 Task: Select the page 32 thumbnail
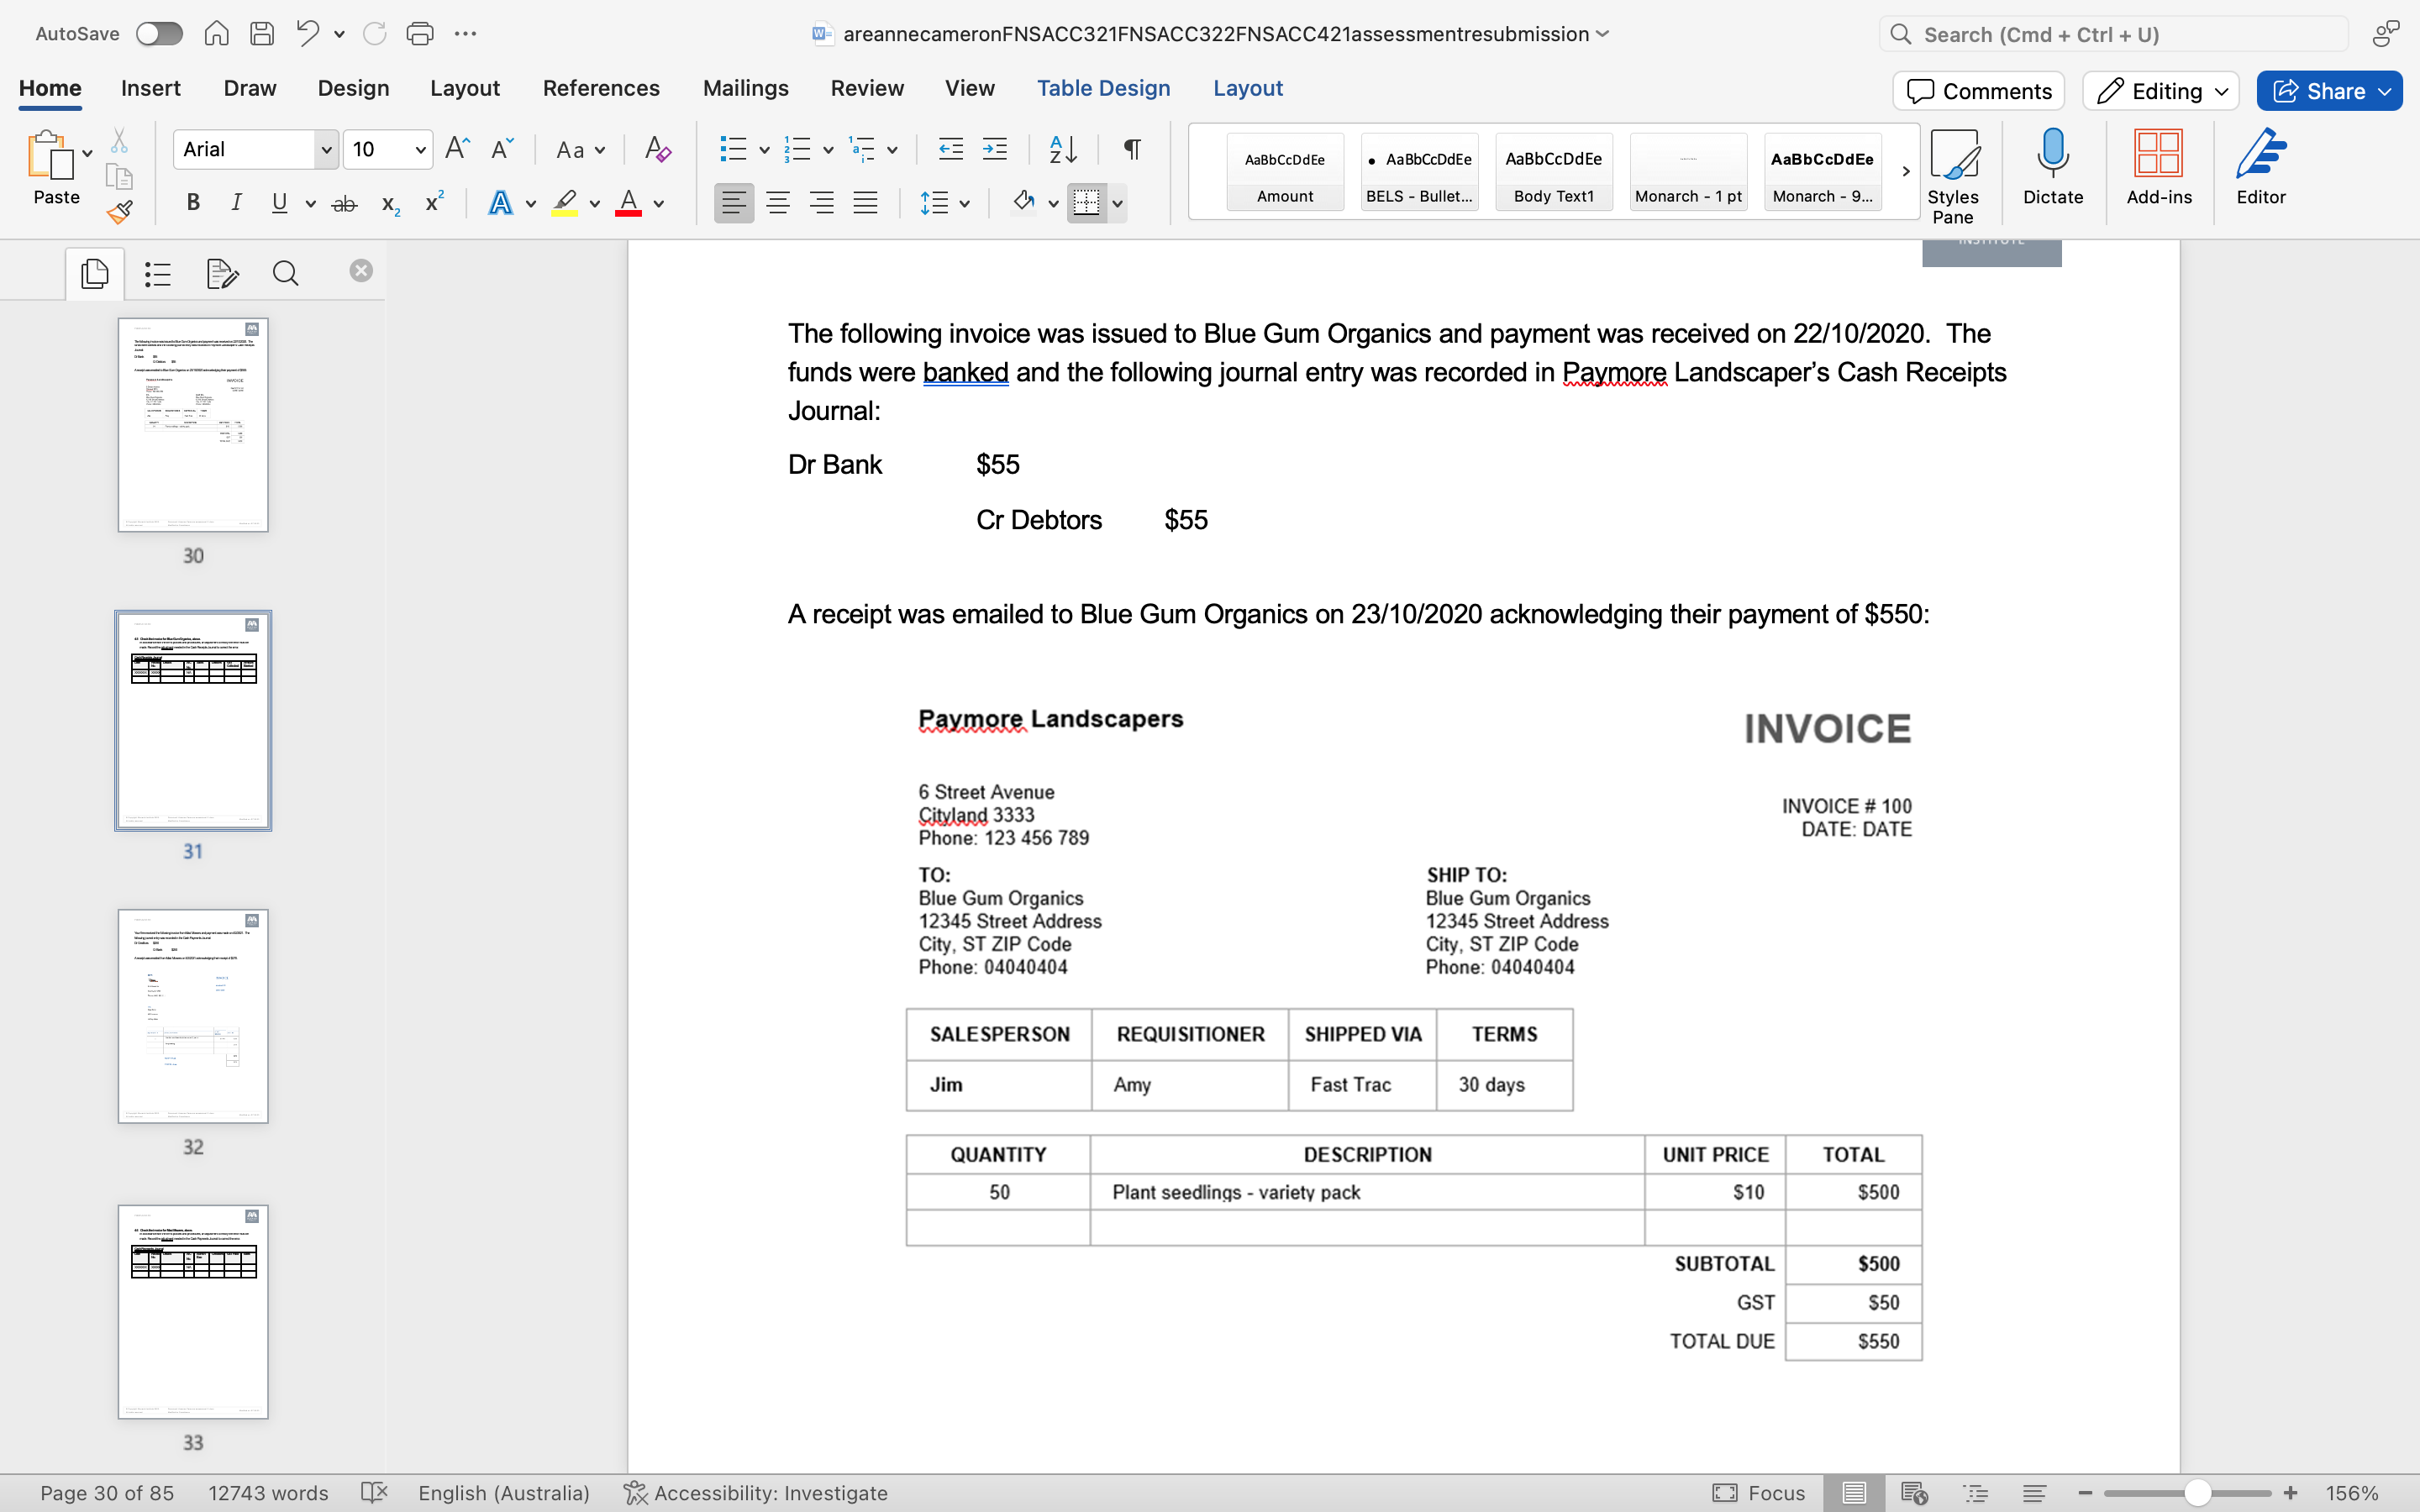pos(193,1015)
